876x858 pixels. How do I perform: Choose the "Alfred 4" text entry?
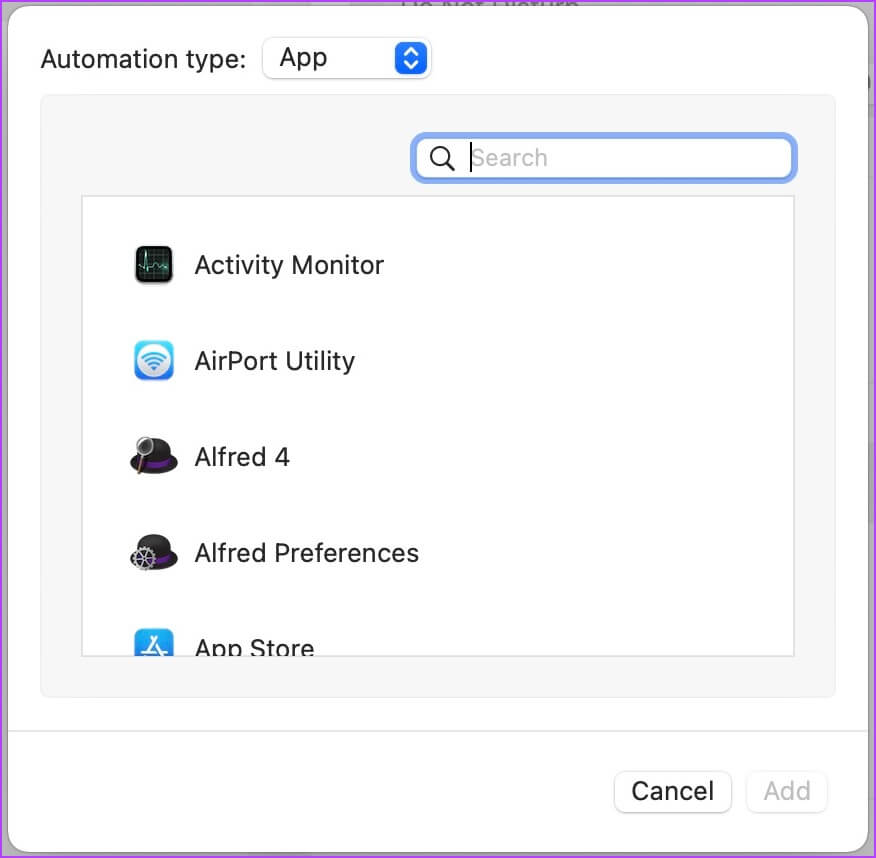pos(242,457)
